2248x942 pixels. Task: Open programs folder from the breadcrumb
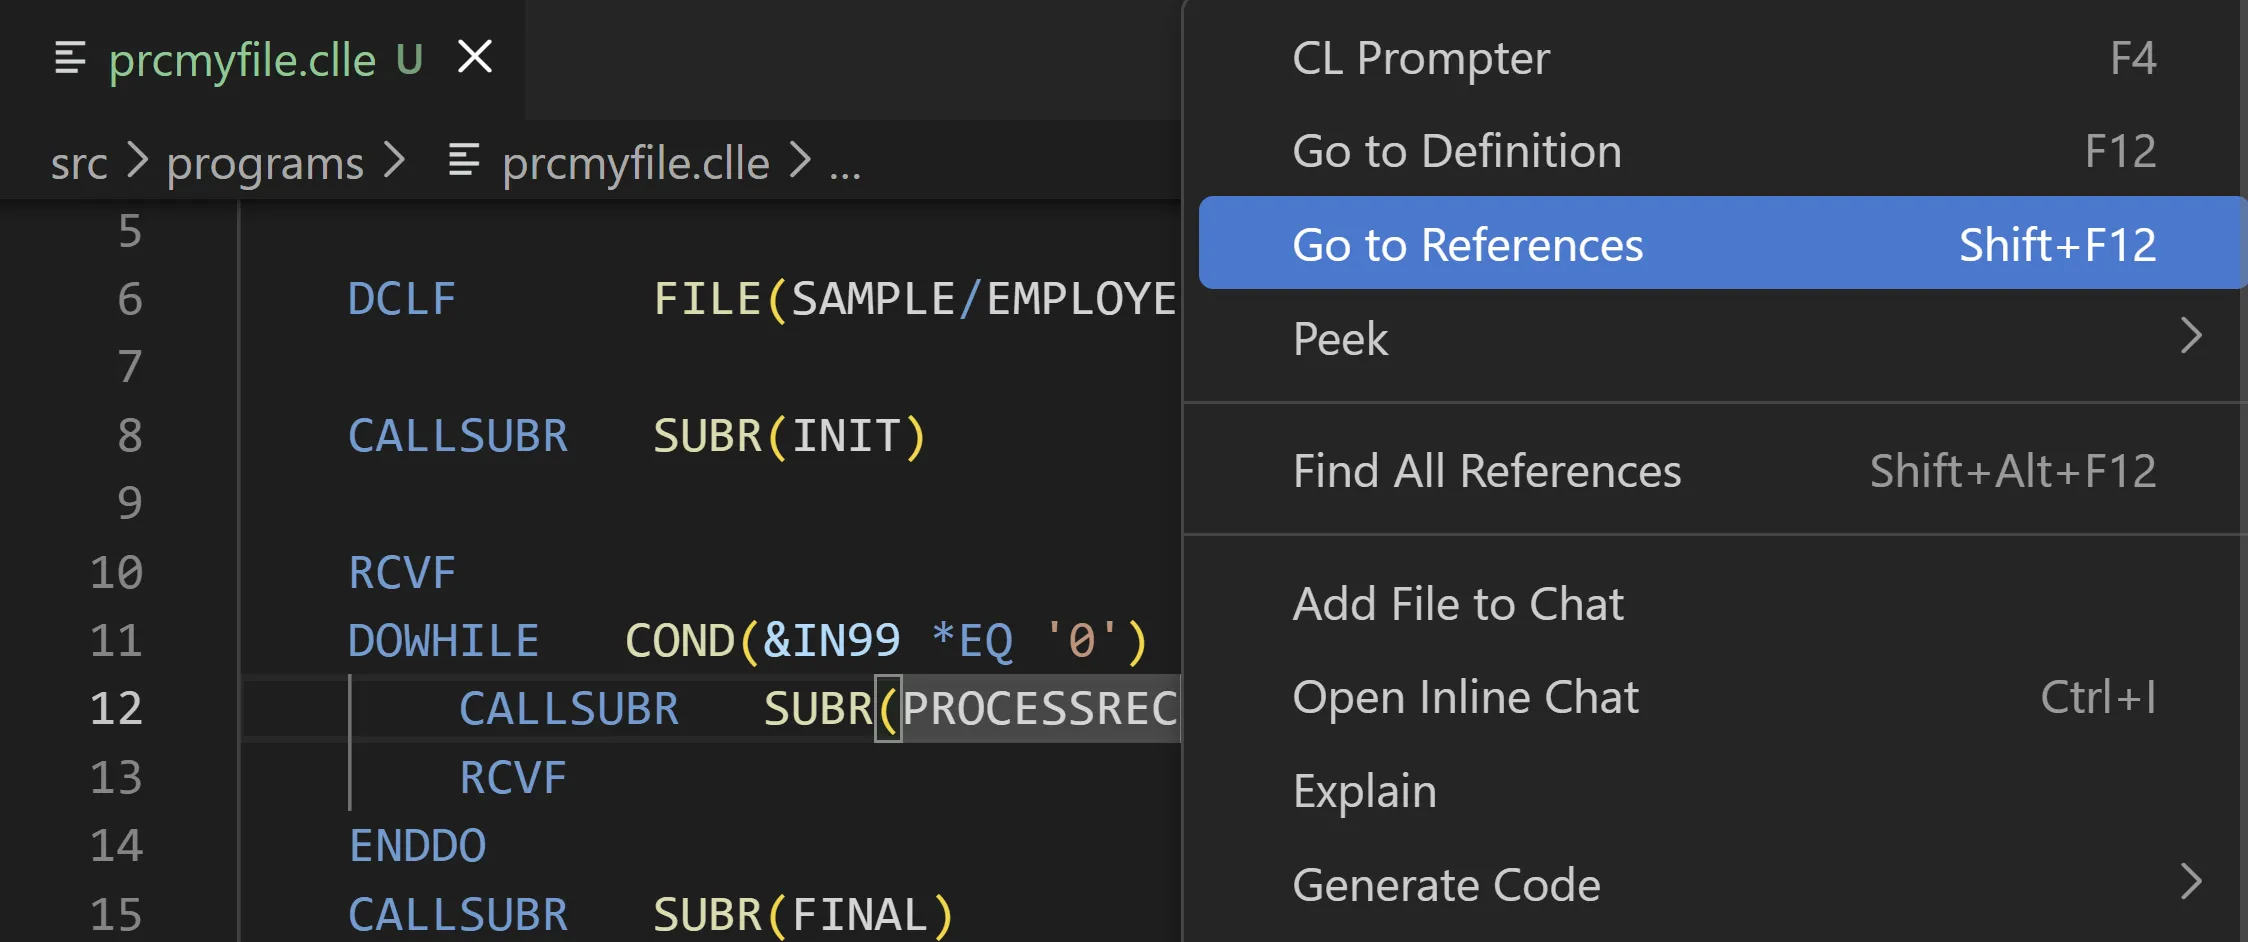[x=264, y=163]
